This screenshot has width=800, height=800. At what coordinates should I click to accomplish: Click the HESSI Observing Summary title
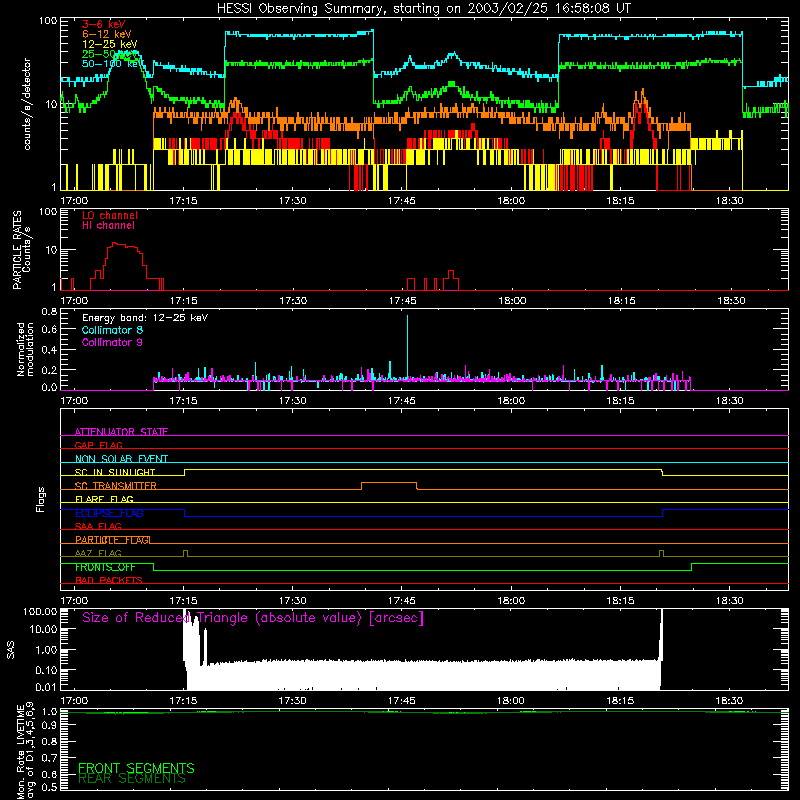(423, 9)
